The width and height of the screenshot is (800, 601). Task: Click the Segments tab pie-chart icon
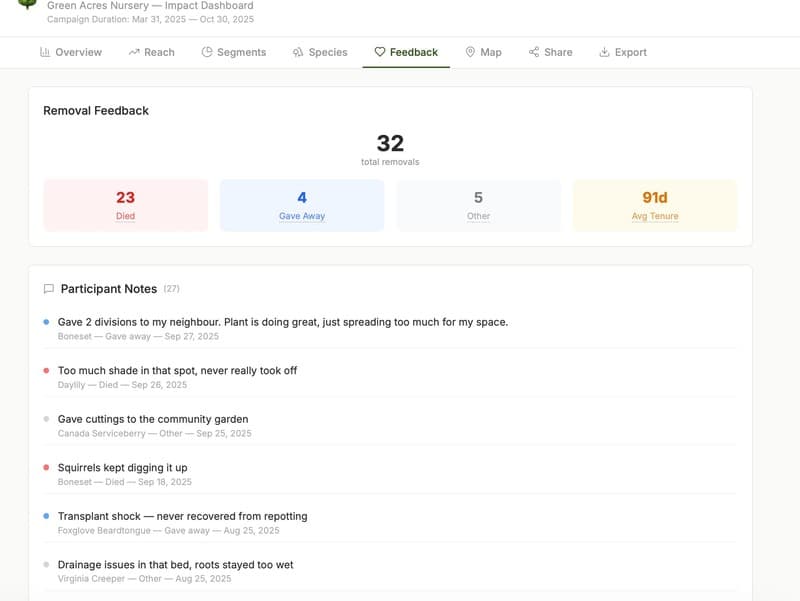click(x=207, y=52)
